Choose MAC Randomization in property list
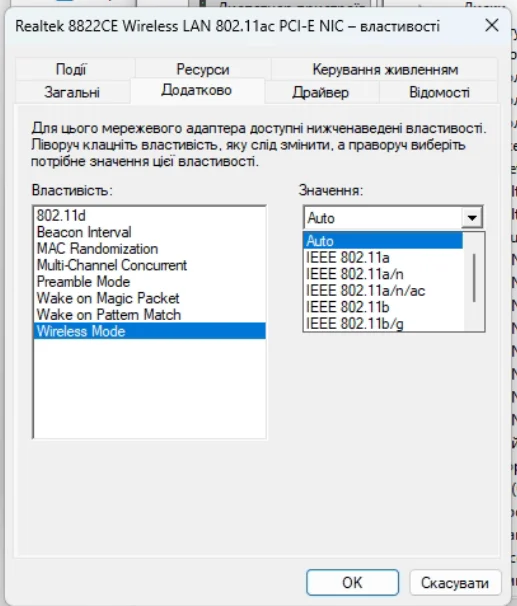 tap(150, 249)
